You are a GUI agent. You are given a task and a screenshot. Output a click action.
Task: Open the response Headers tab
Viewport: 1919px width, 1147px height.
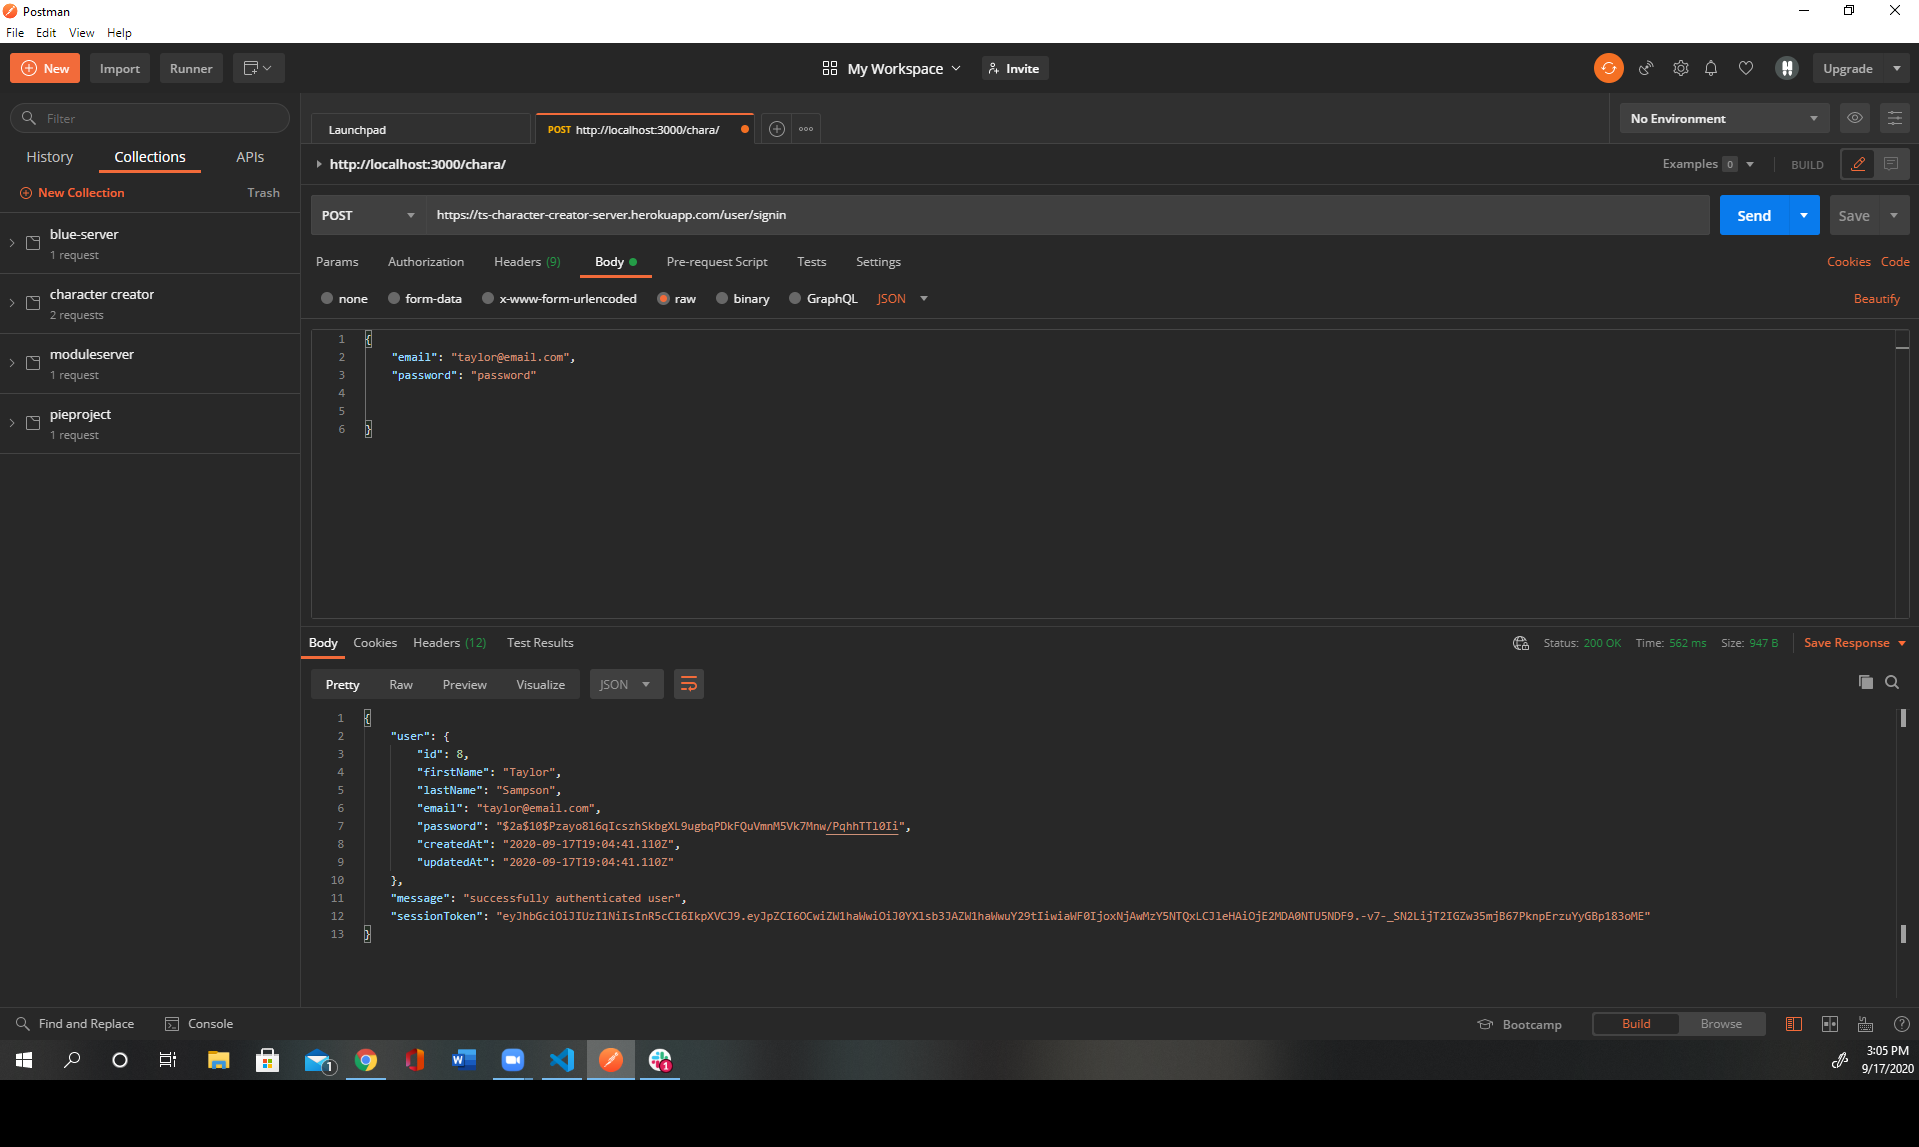coord(449,643)
